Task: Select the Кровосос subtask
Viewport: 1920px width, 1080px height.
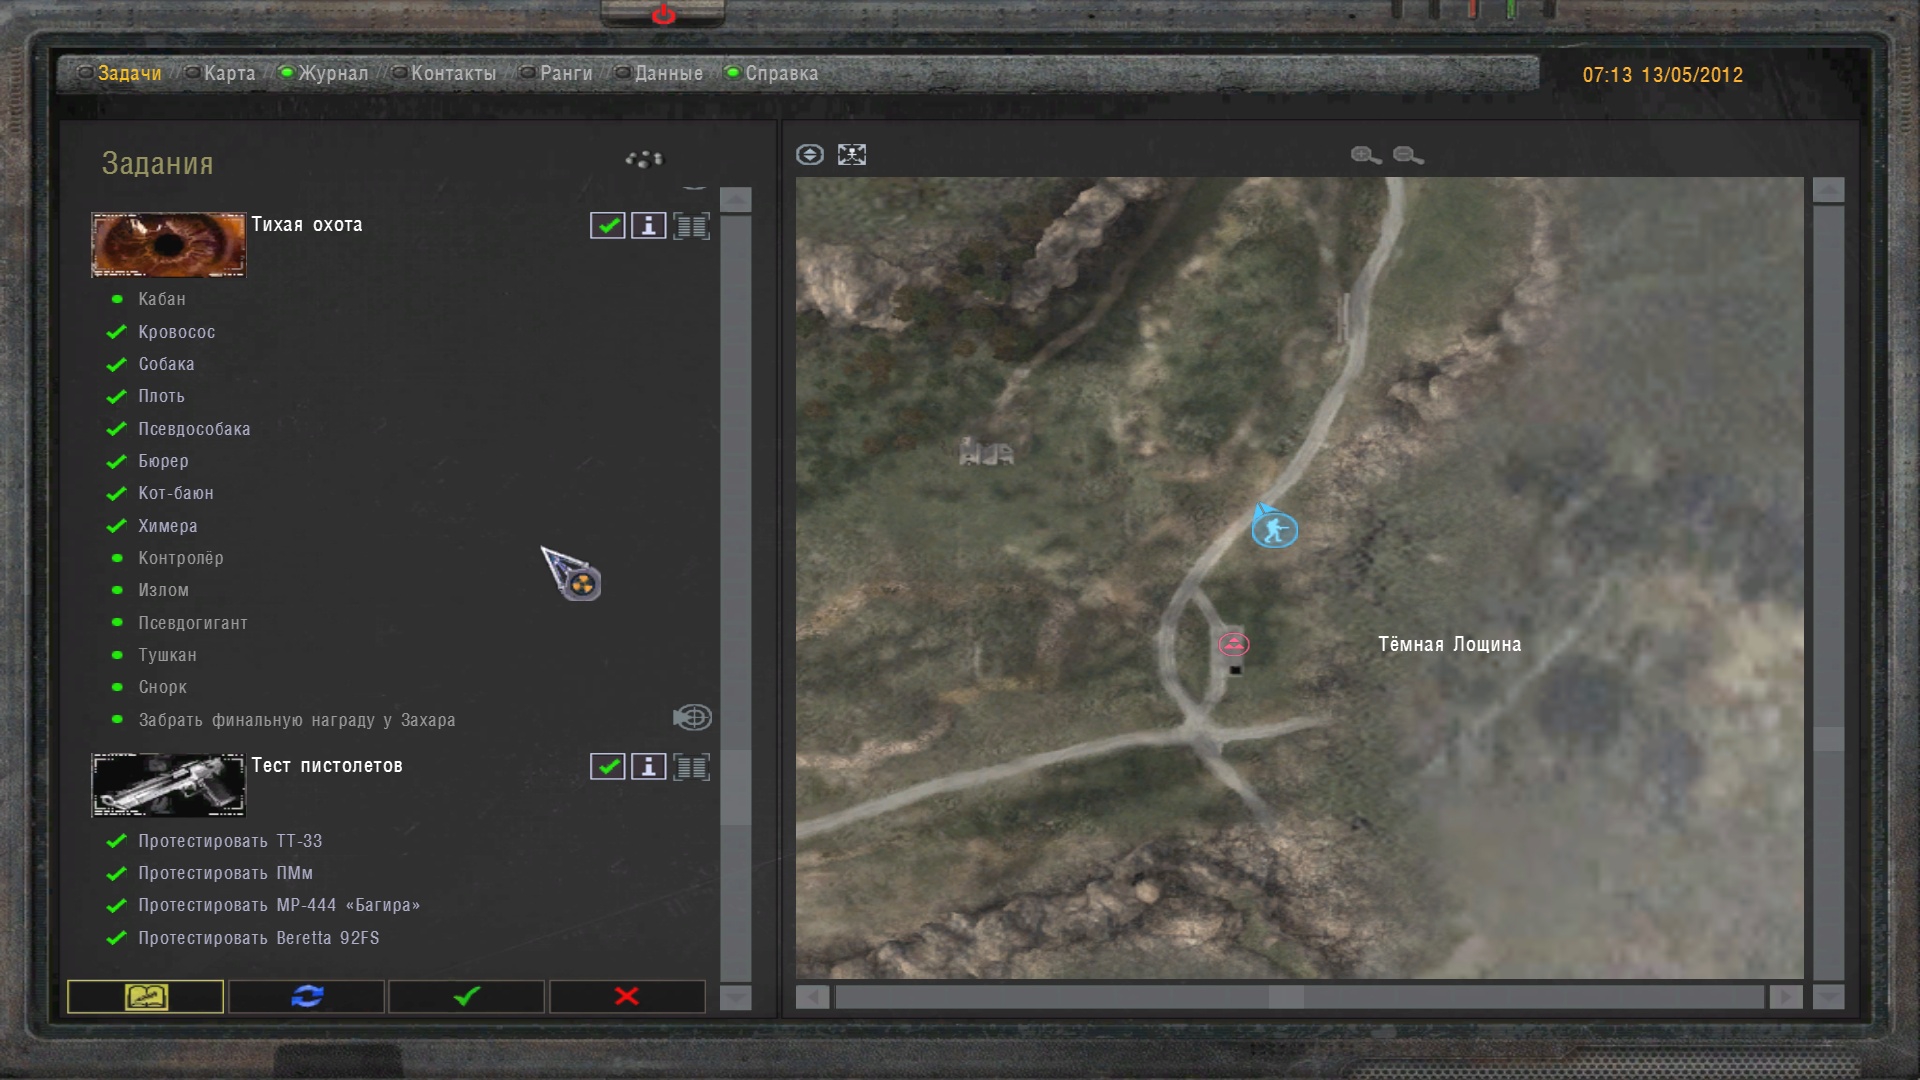Action: (x=176, y=332)
